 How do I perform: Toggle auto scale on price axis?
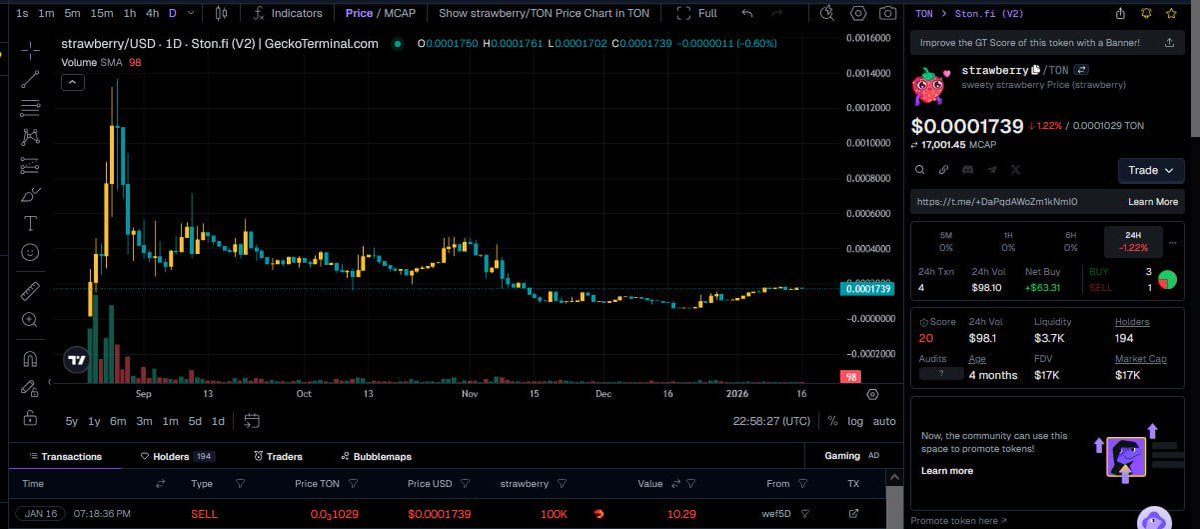(884, 421)
